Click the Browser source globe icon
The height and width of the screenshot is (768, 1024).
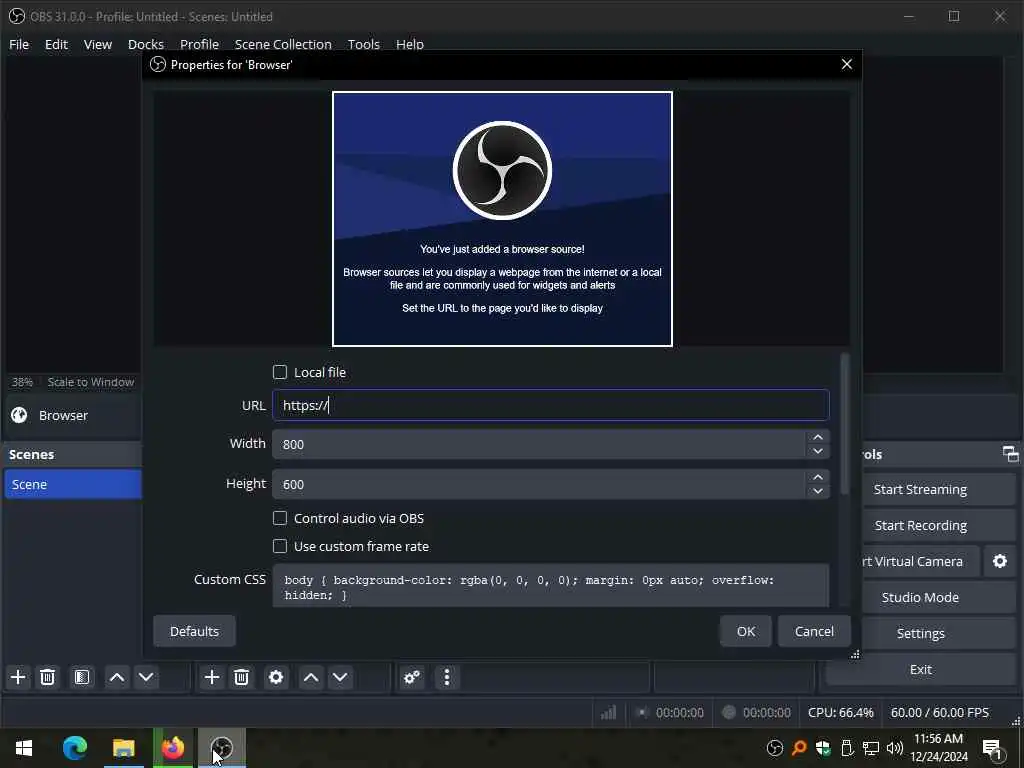[19, 415]
